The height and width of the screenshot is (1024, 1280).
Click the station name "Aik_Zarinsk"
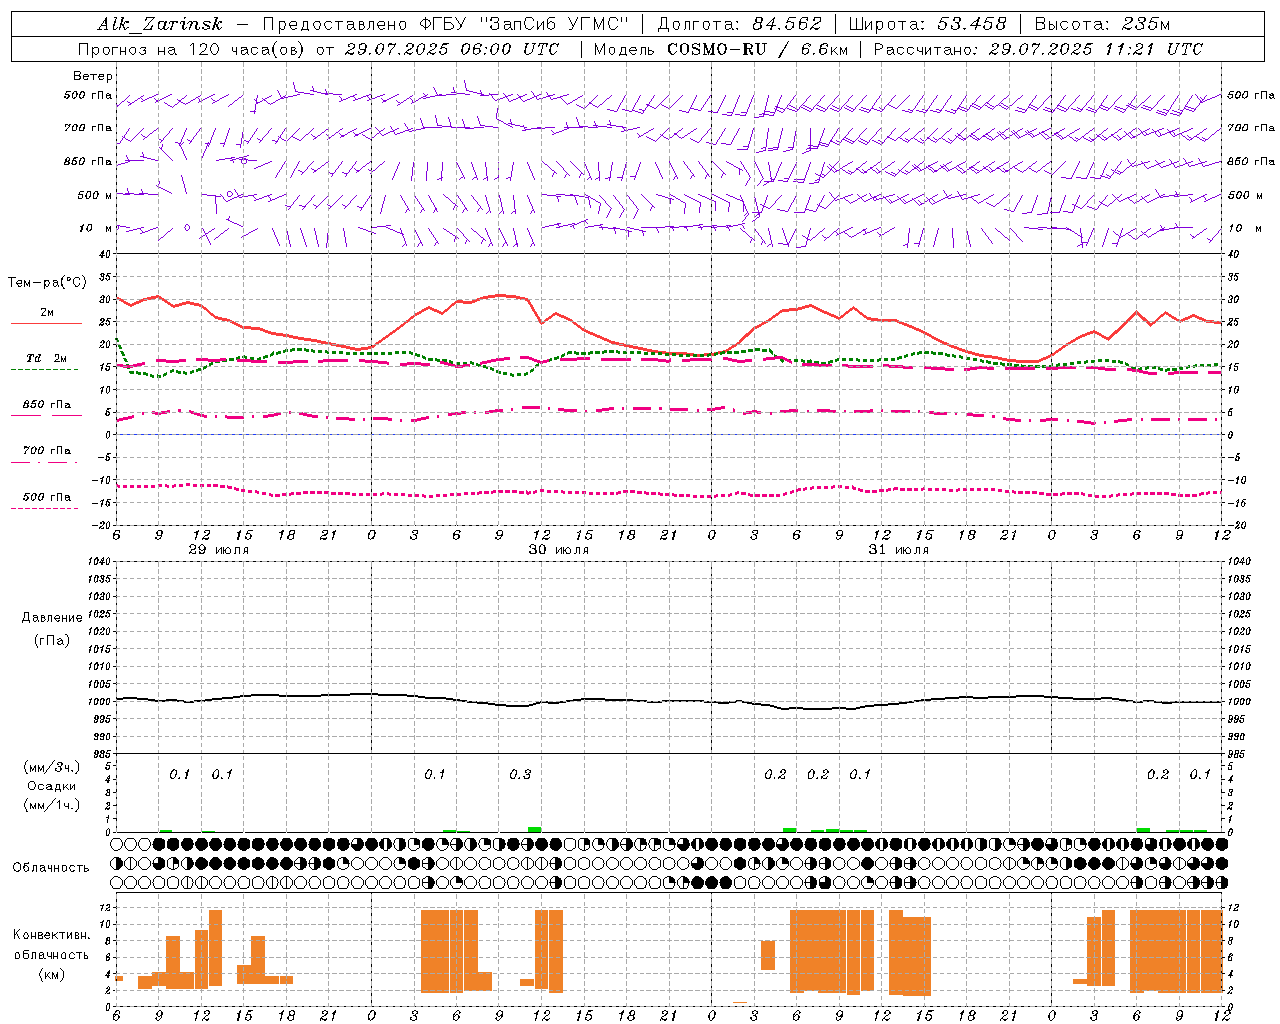160,24
